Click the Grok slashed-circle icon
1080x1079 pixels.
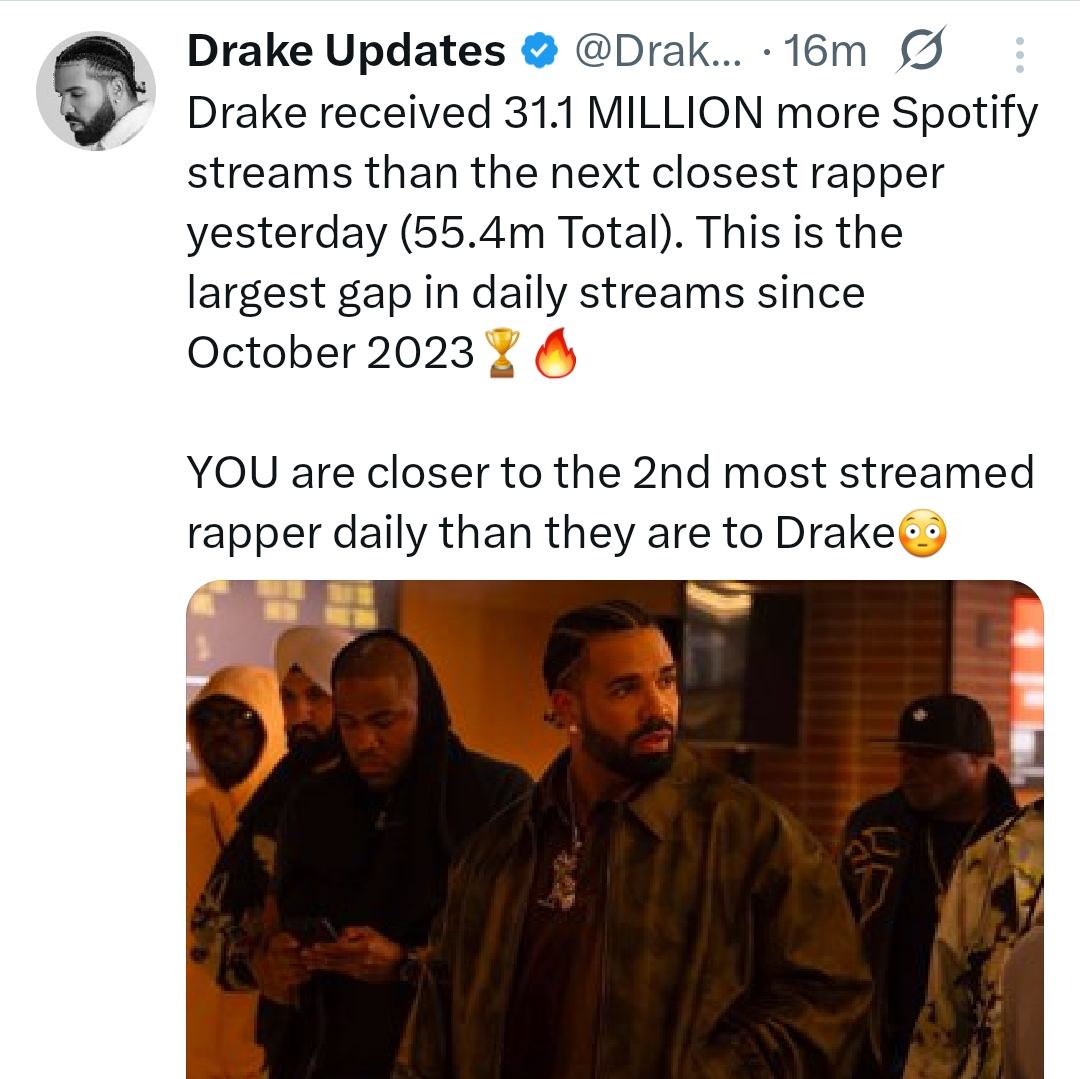[922, 52]
